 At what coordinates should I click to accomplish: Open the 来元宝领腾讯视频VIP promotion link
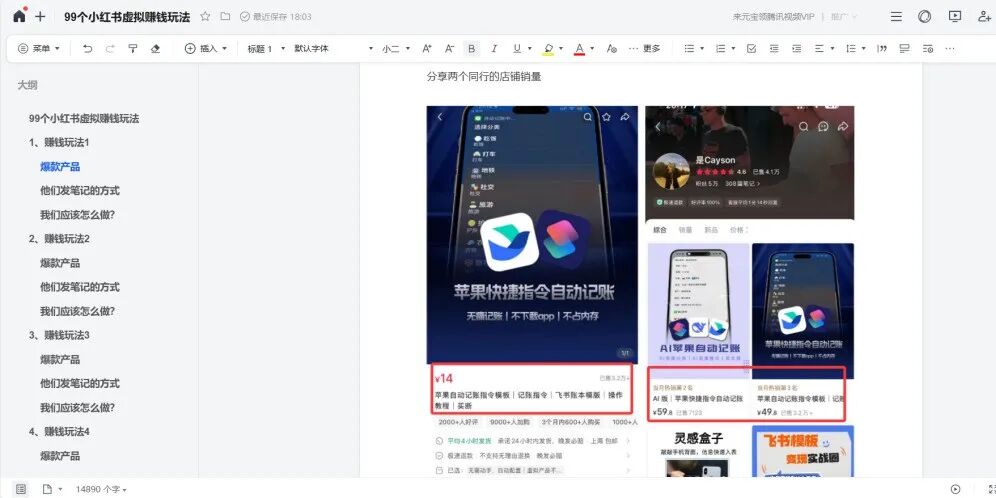(x=773, y=17)
